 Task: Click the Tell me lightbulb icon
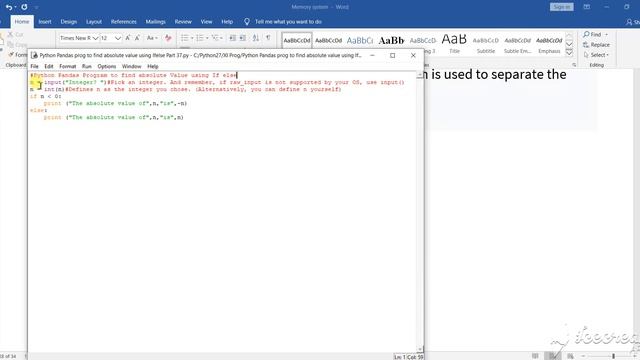247,22
